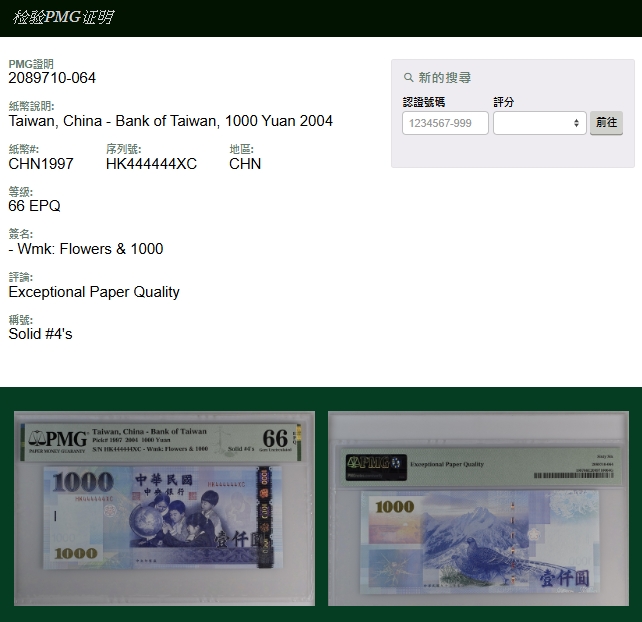Click the 新的搜尋 heading
The width and height of the screenshot is (642, 622).
(445, 77)
